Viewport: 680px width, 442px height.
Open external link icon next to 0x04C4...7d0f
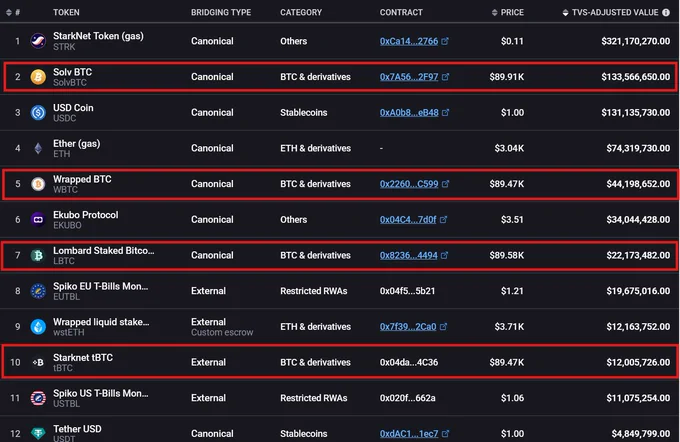pos(443,219)
